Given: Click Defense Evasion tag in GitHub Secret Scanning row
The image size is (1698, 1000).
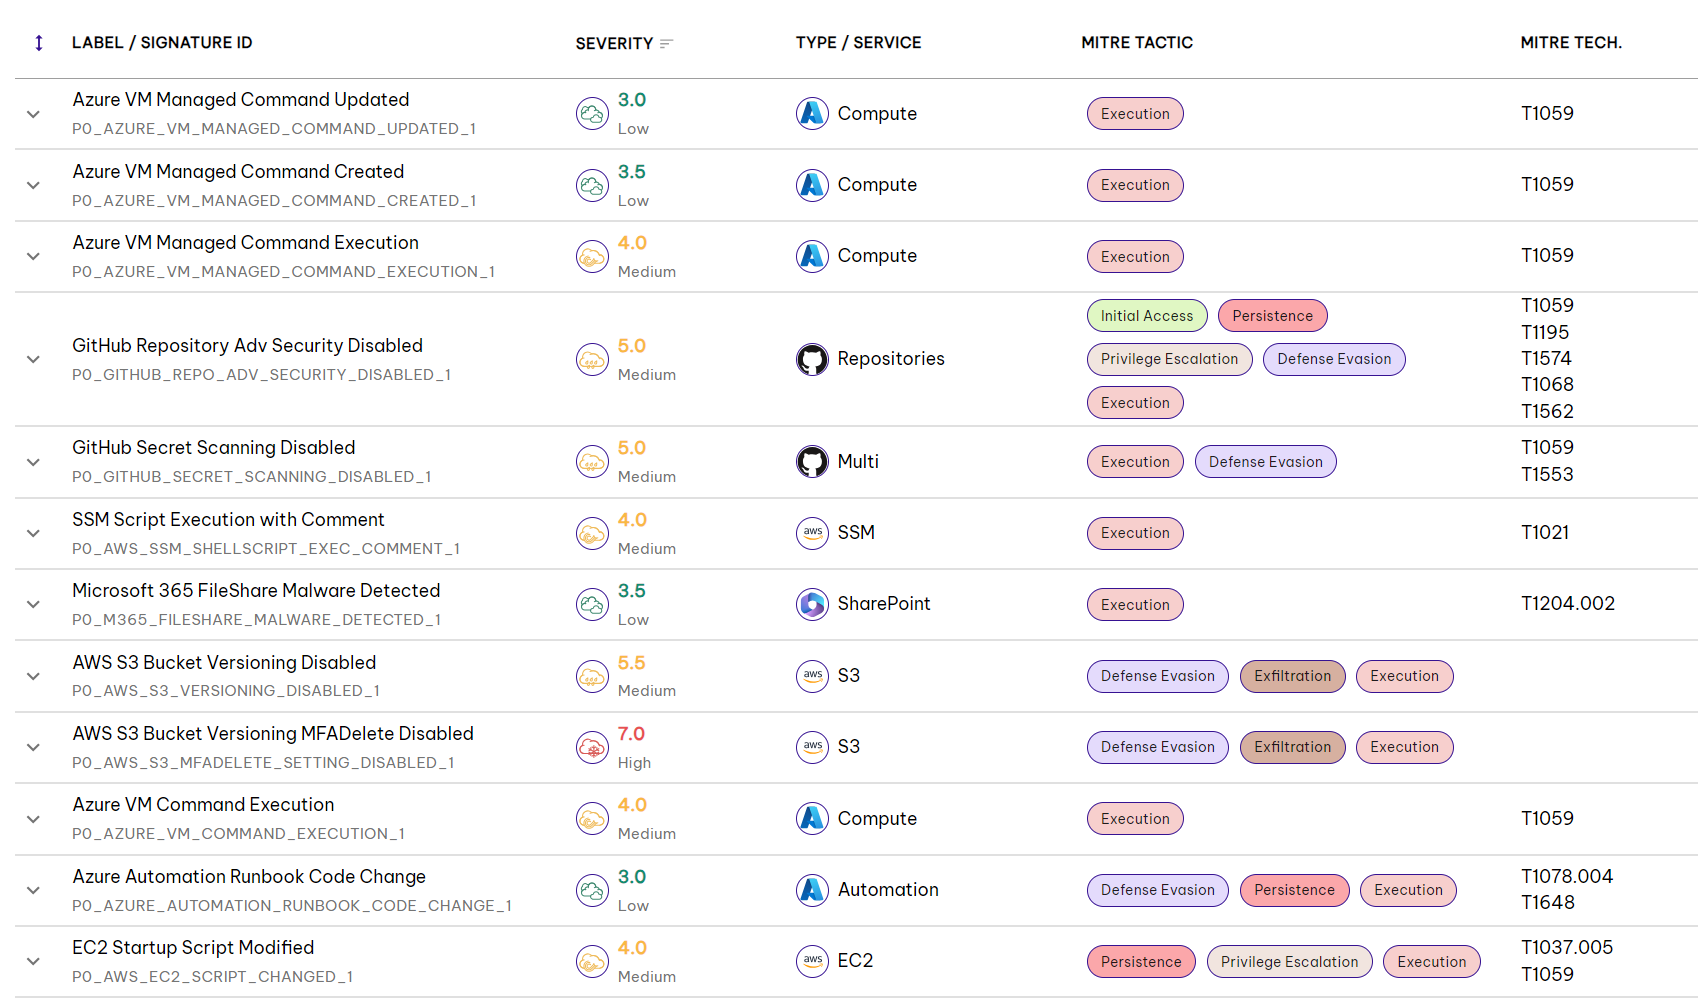Looking at the screenshot, I should (x=1265, y=462).
